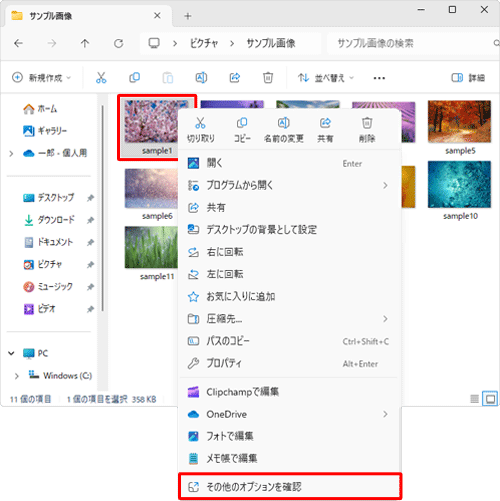
Task: Select 共有 menu entry below プログラムから開く
Action: (x=290, y=208)
